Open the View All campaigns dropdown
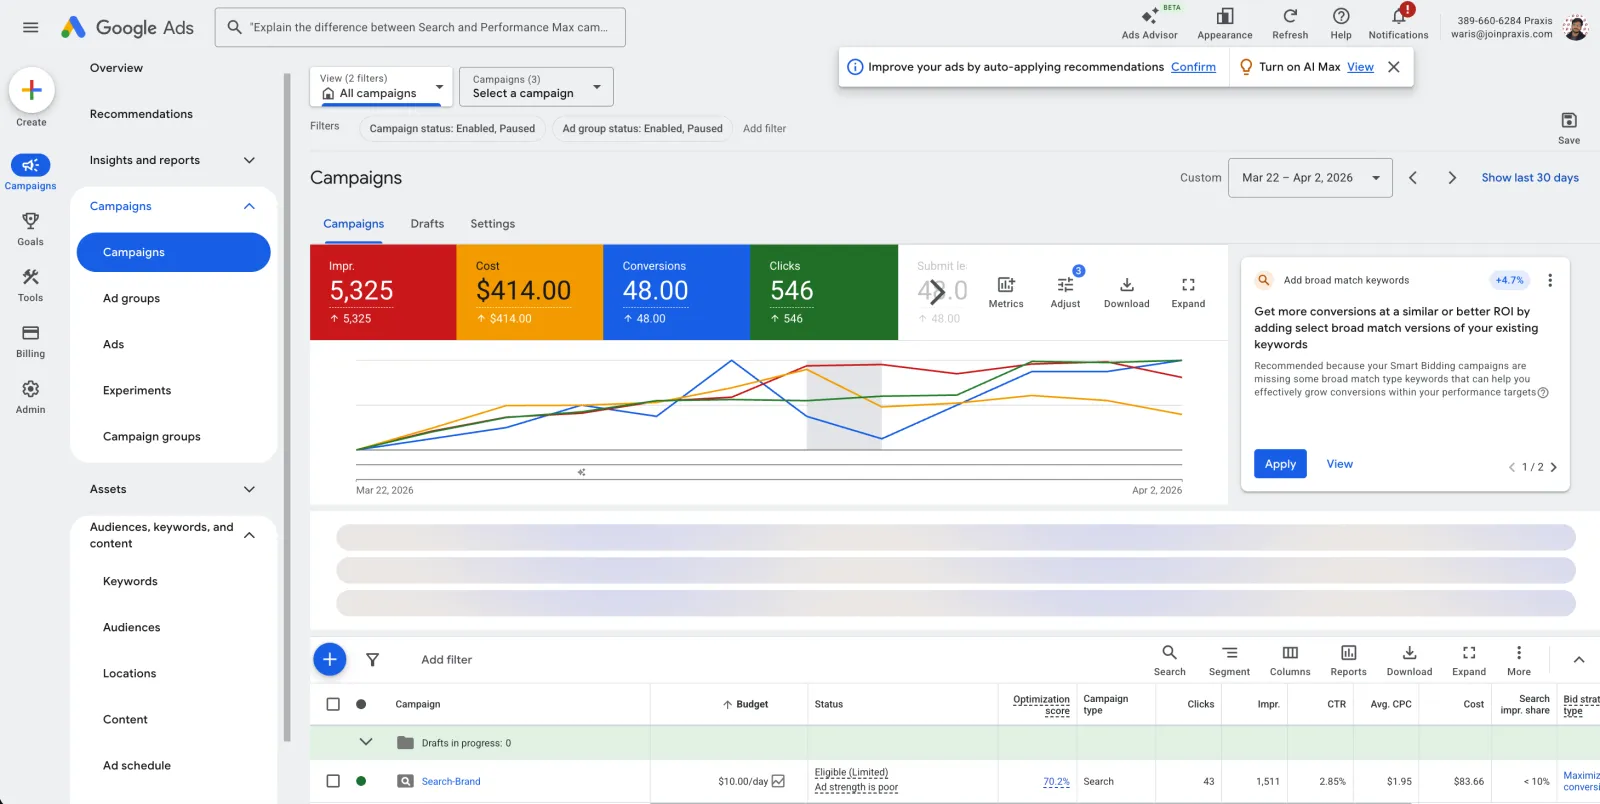Viewport: 1600px width, 804px height. [382, 86]
